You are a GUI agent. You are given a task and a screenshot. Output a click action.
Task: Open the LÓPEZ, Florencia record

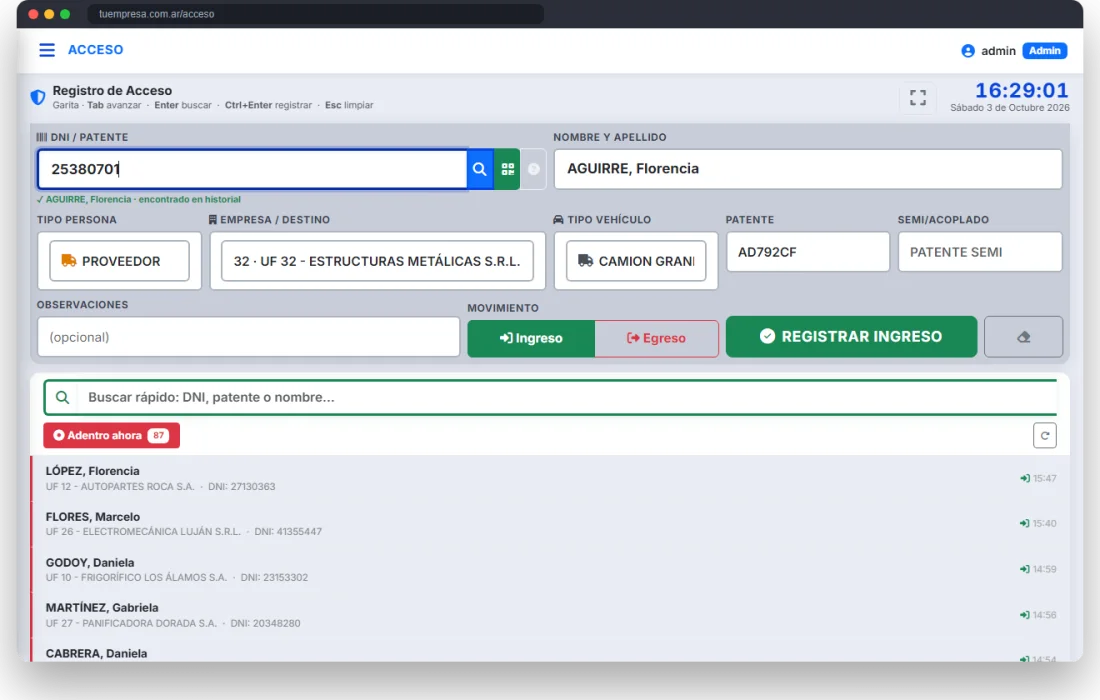550,478
